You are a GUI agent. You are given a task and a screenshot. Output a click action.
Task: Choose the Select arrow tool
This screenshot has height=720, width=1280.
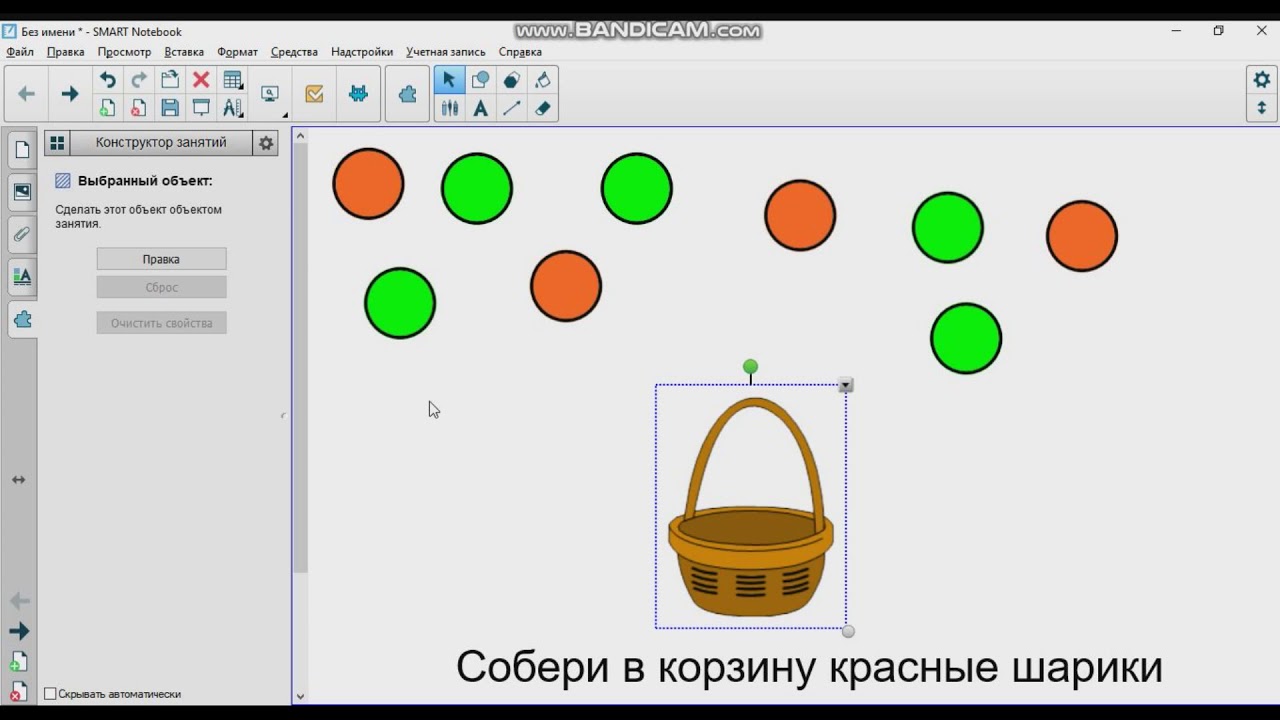click(x=448, y=80)
